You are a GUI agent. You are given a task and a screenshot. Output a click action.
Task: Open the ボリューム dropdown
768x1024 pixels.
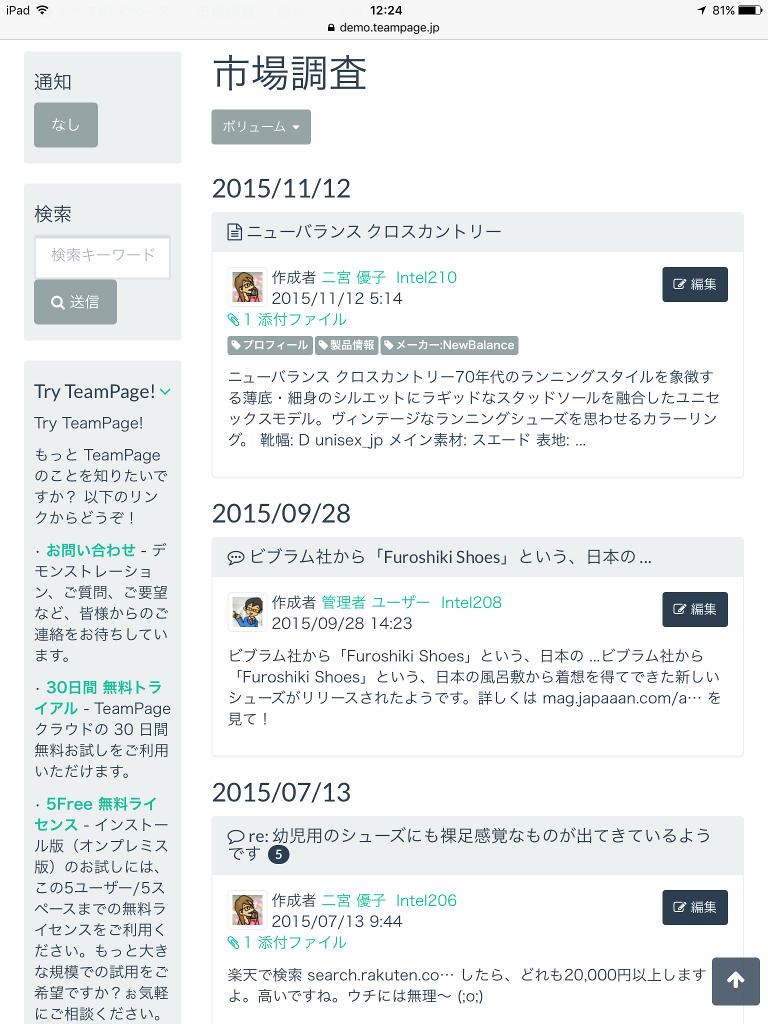pyautogui.click(x=261, y=127)
